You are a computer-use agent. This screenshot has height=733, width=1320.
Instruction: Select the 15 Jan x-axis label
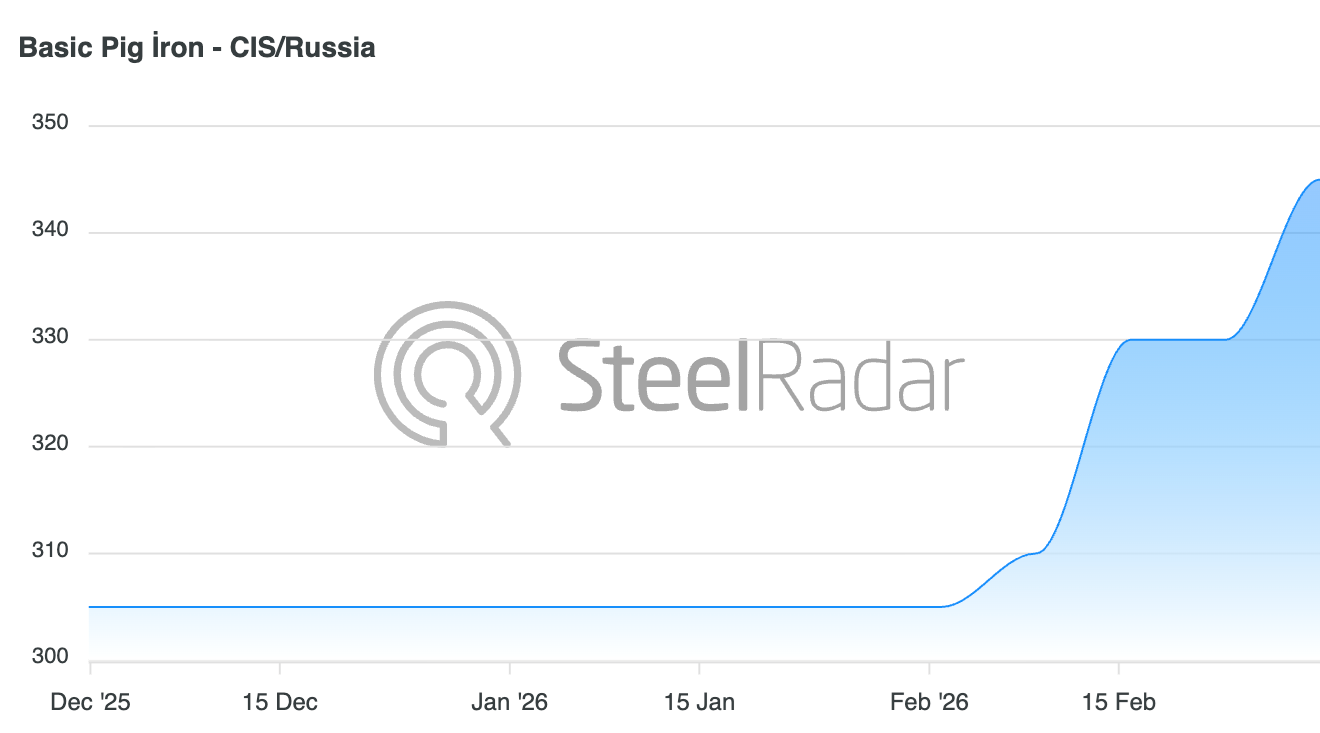[699, 702]
